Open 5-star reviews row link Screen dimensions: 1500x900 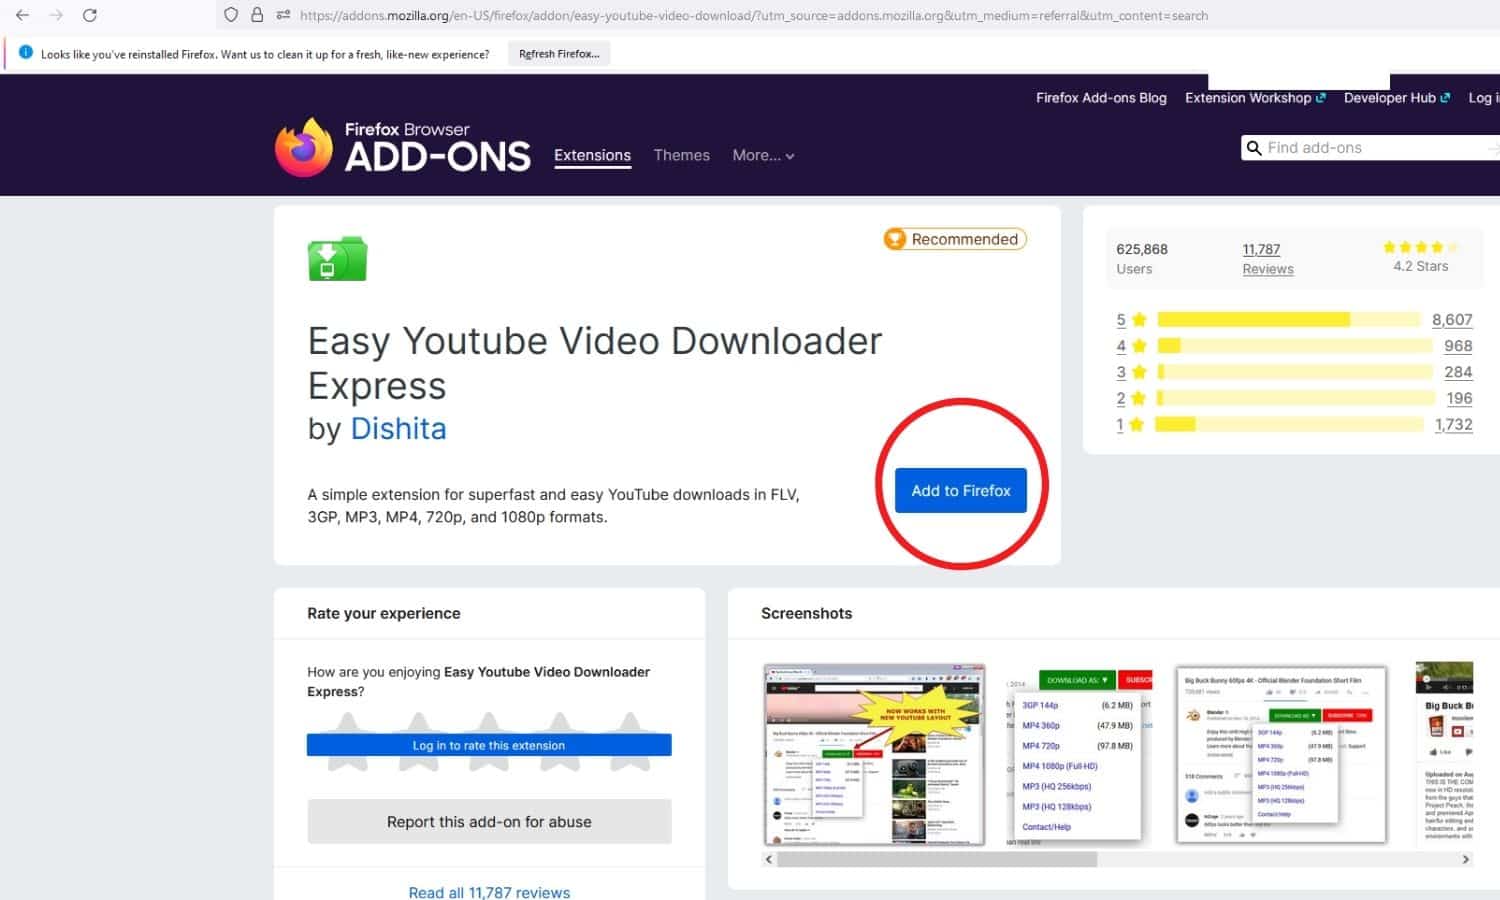1131,320
